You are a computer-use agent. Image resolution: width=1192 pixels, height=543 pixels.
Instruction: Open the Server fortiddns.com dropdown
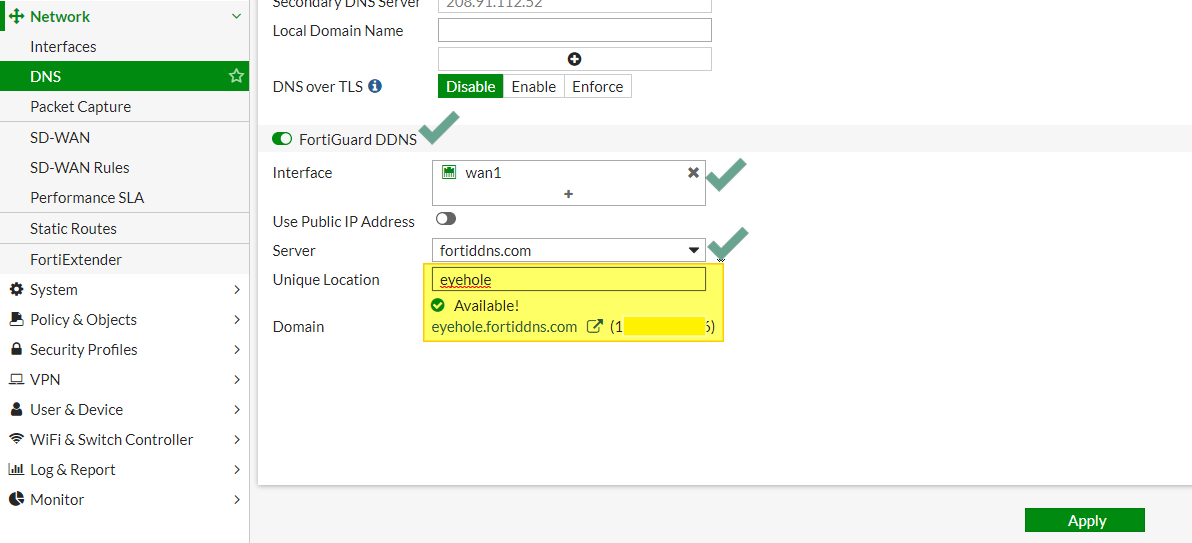tap(569, 250)
